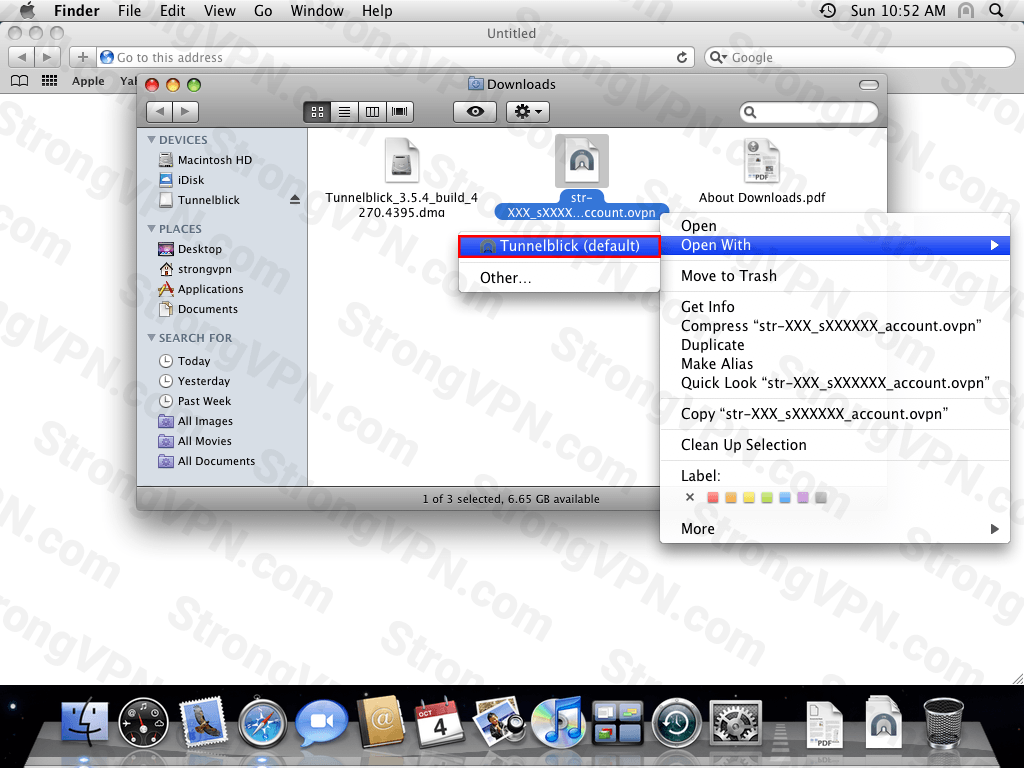Image resolution: width=1024 pixels, height=768 pixels.
Task: Expand the More submenu arrow
Action: pos(994,529)
